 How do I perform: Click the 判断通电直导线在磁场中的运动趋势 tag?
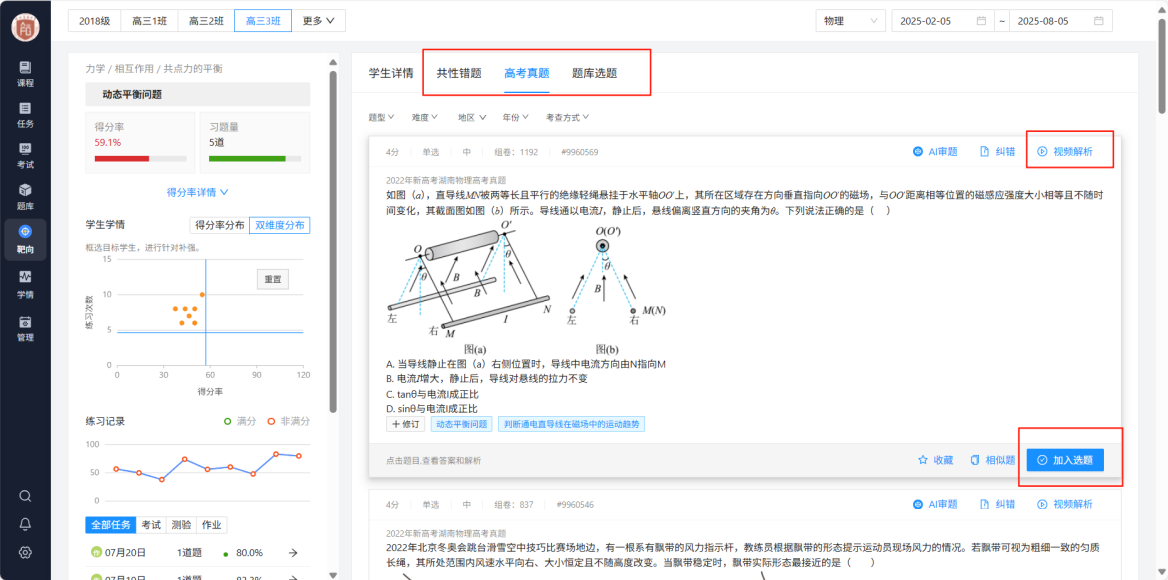pos(571,424)
